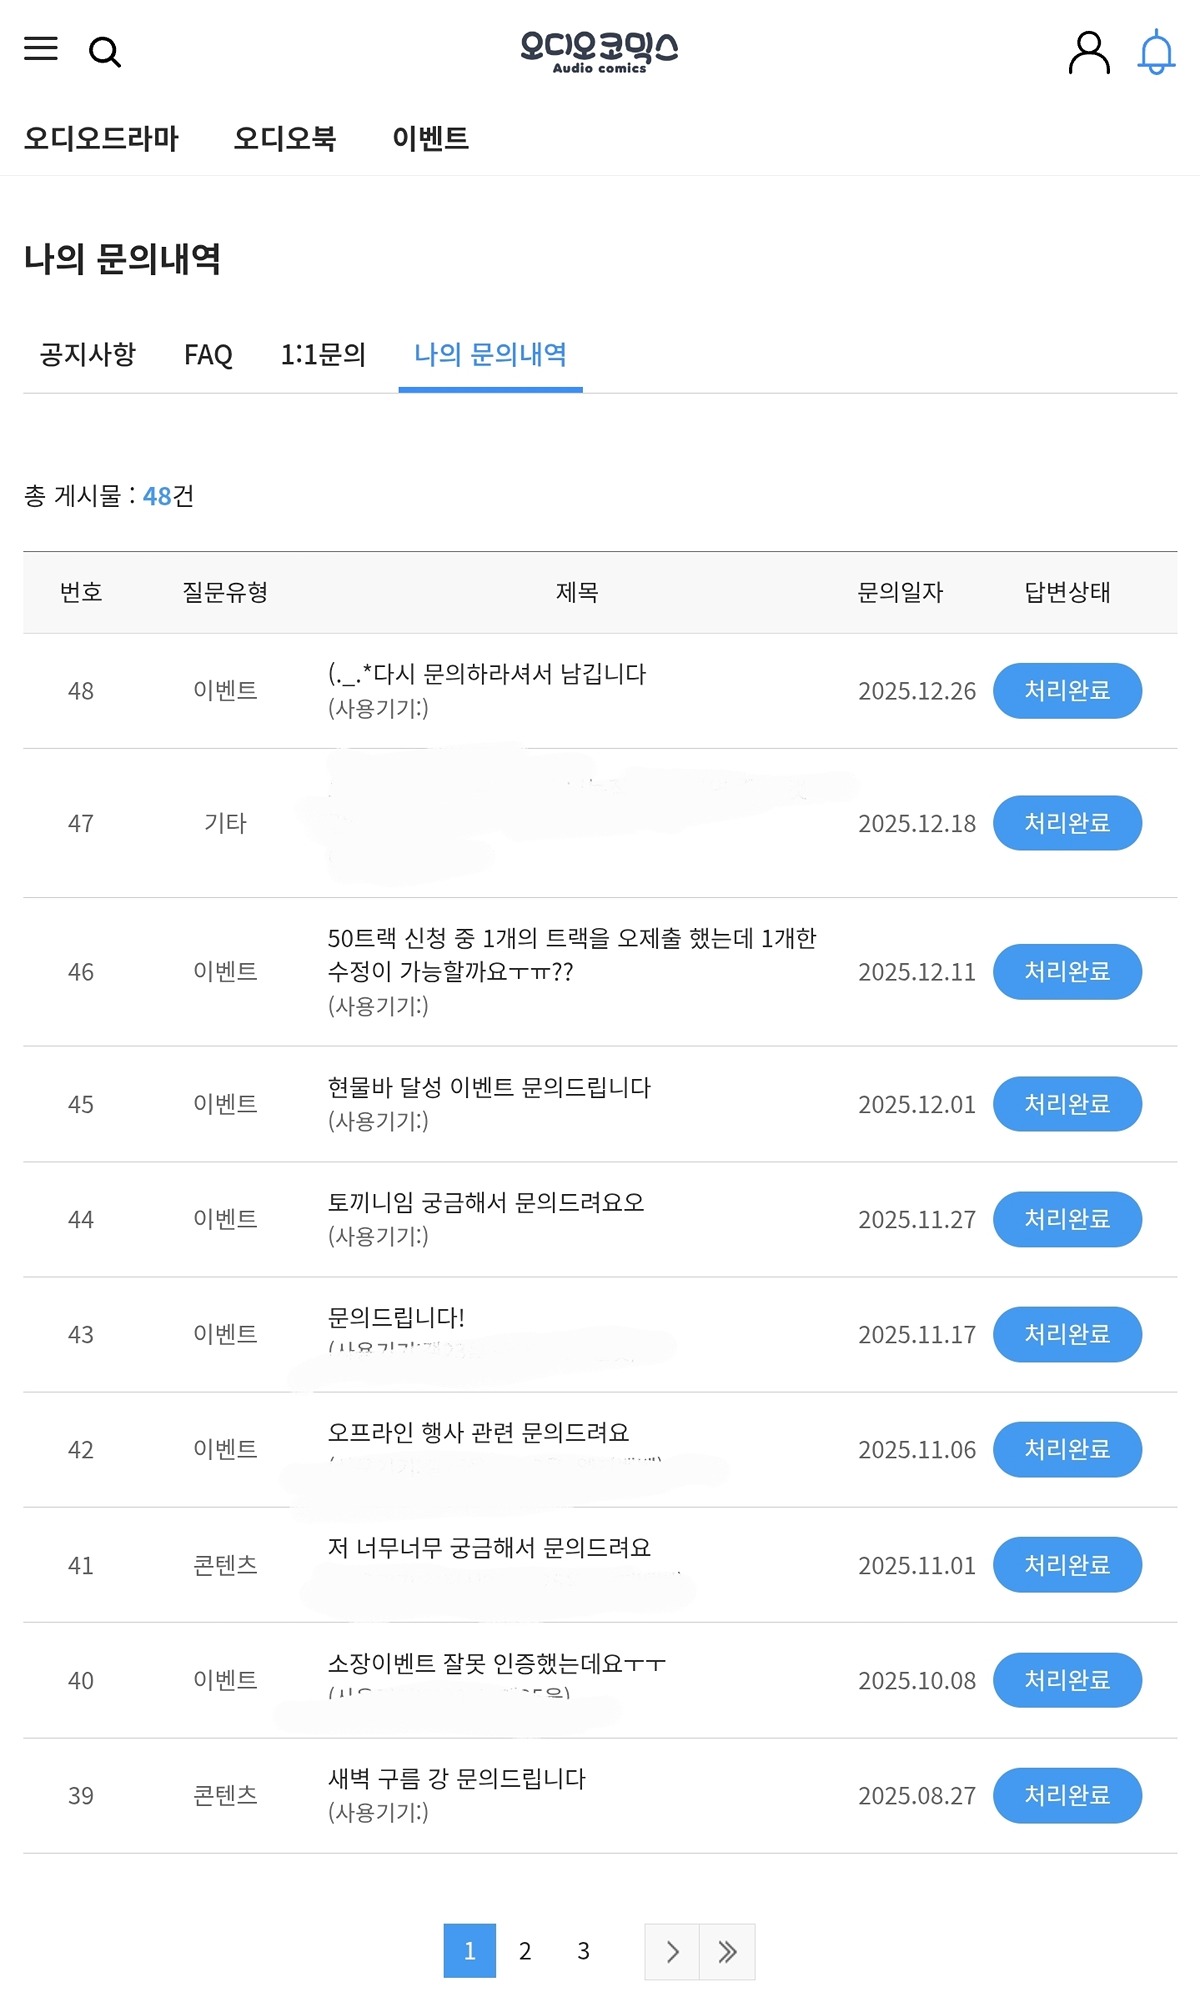Select the 나의 문의내역 tab

[490, 354]
